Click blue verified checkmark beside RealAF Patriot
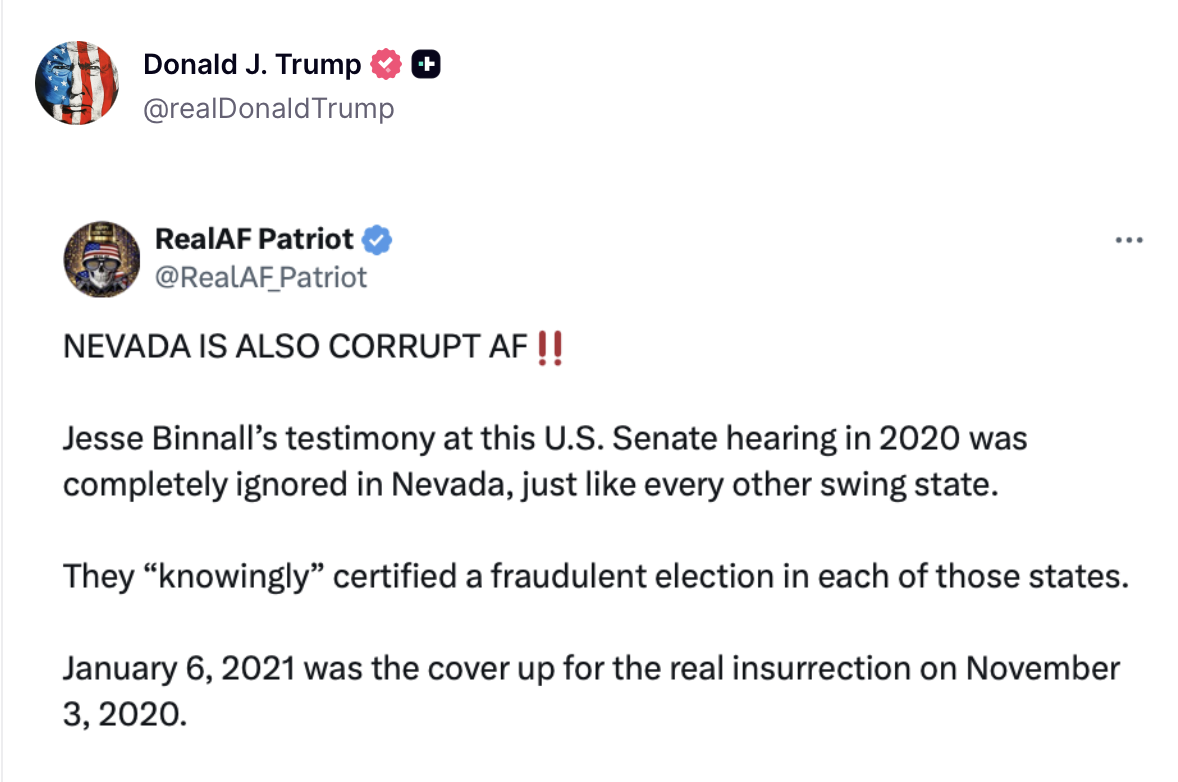The image size is (1178, 782). (377, 240)
